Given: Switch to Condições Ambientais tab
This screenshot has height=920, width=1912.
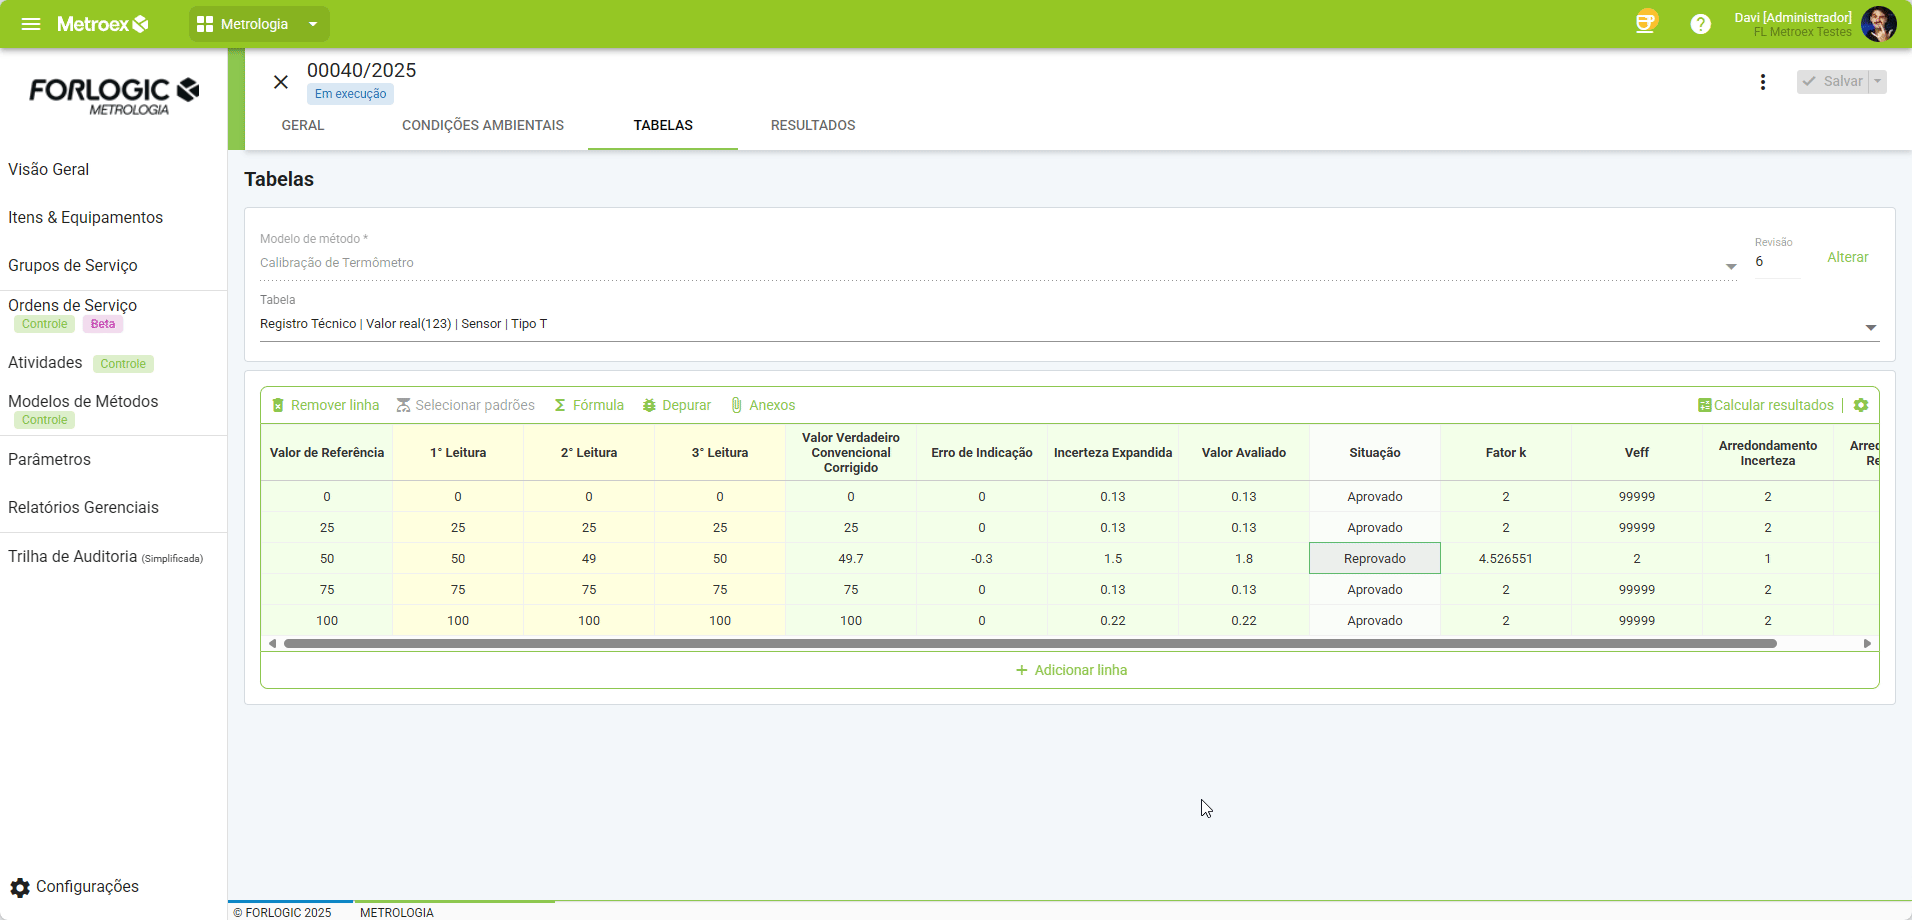Looking at the screenshot, I should [x=482, y=125].
